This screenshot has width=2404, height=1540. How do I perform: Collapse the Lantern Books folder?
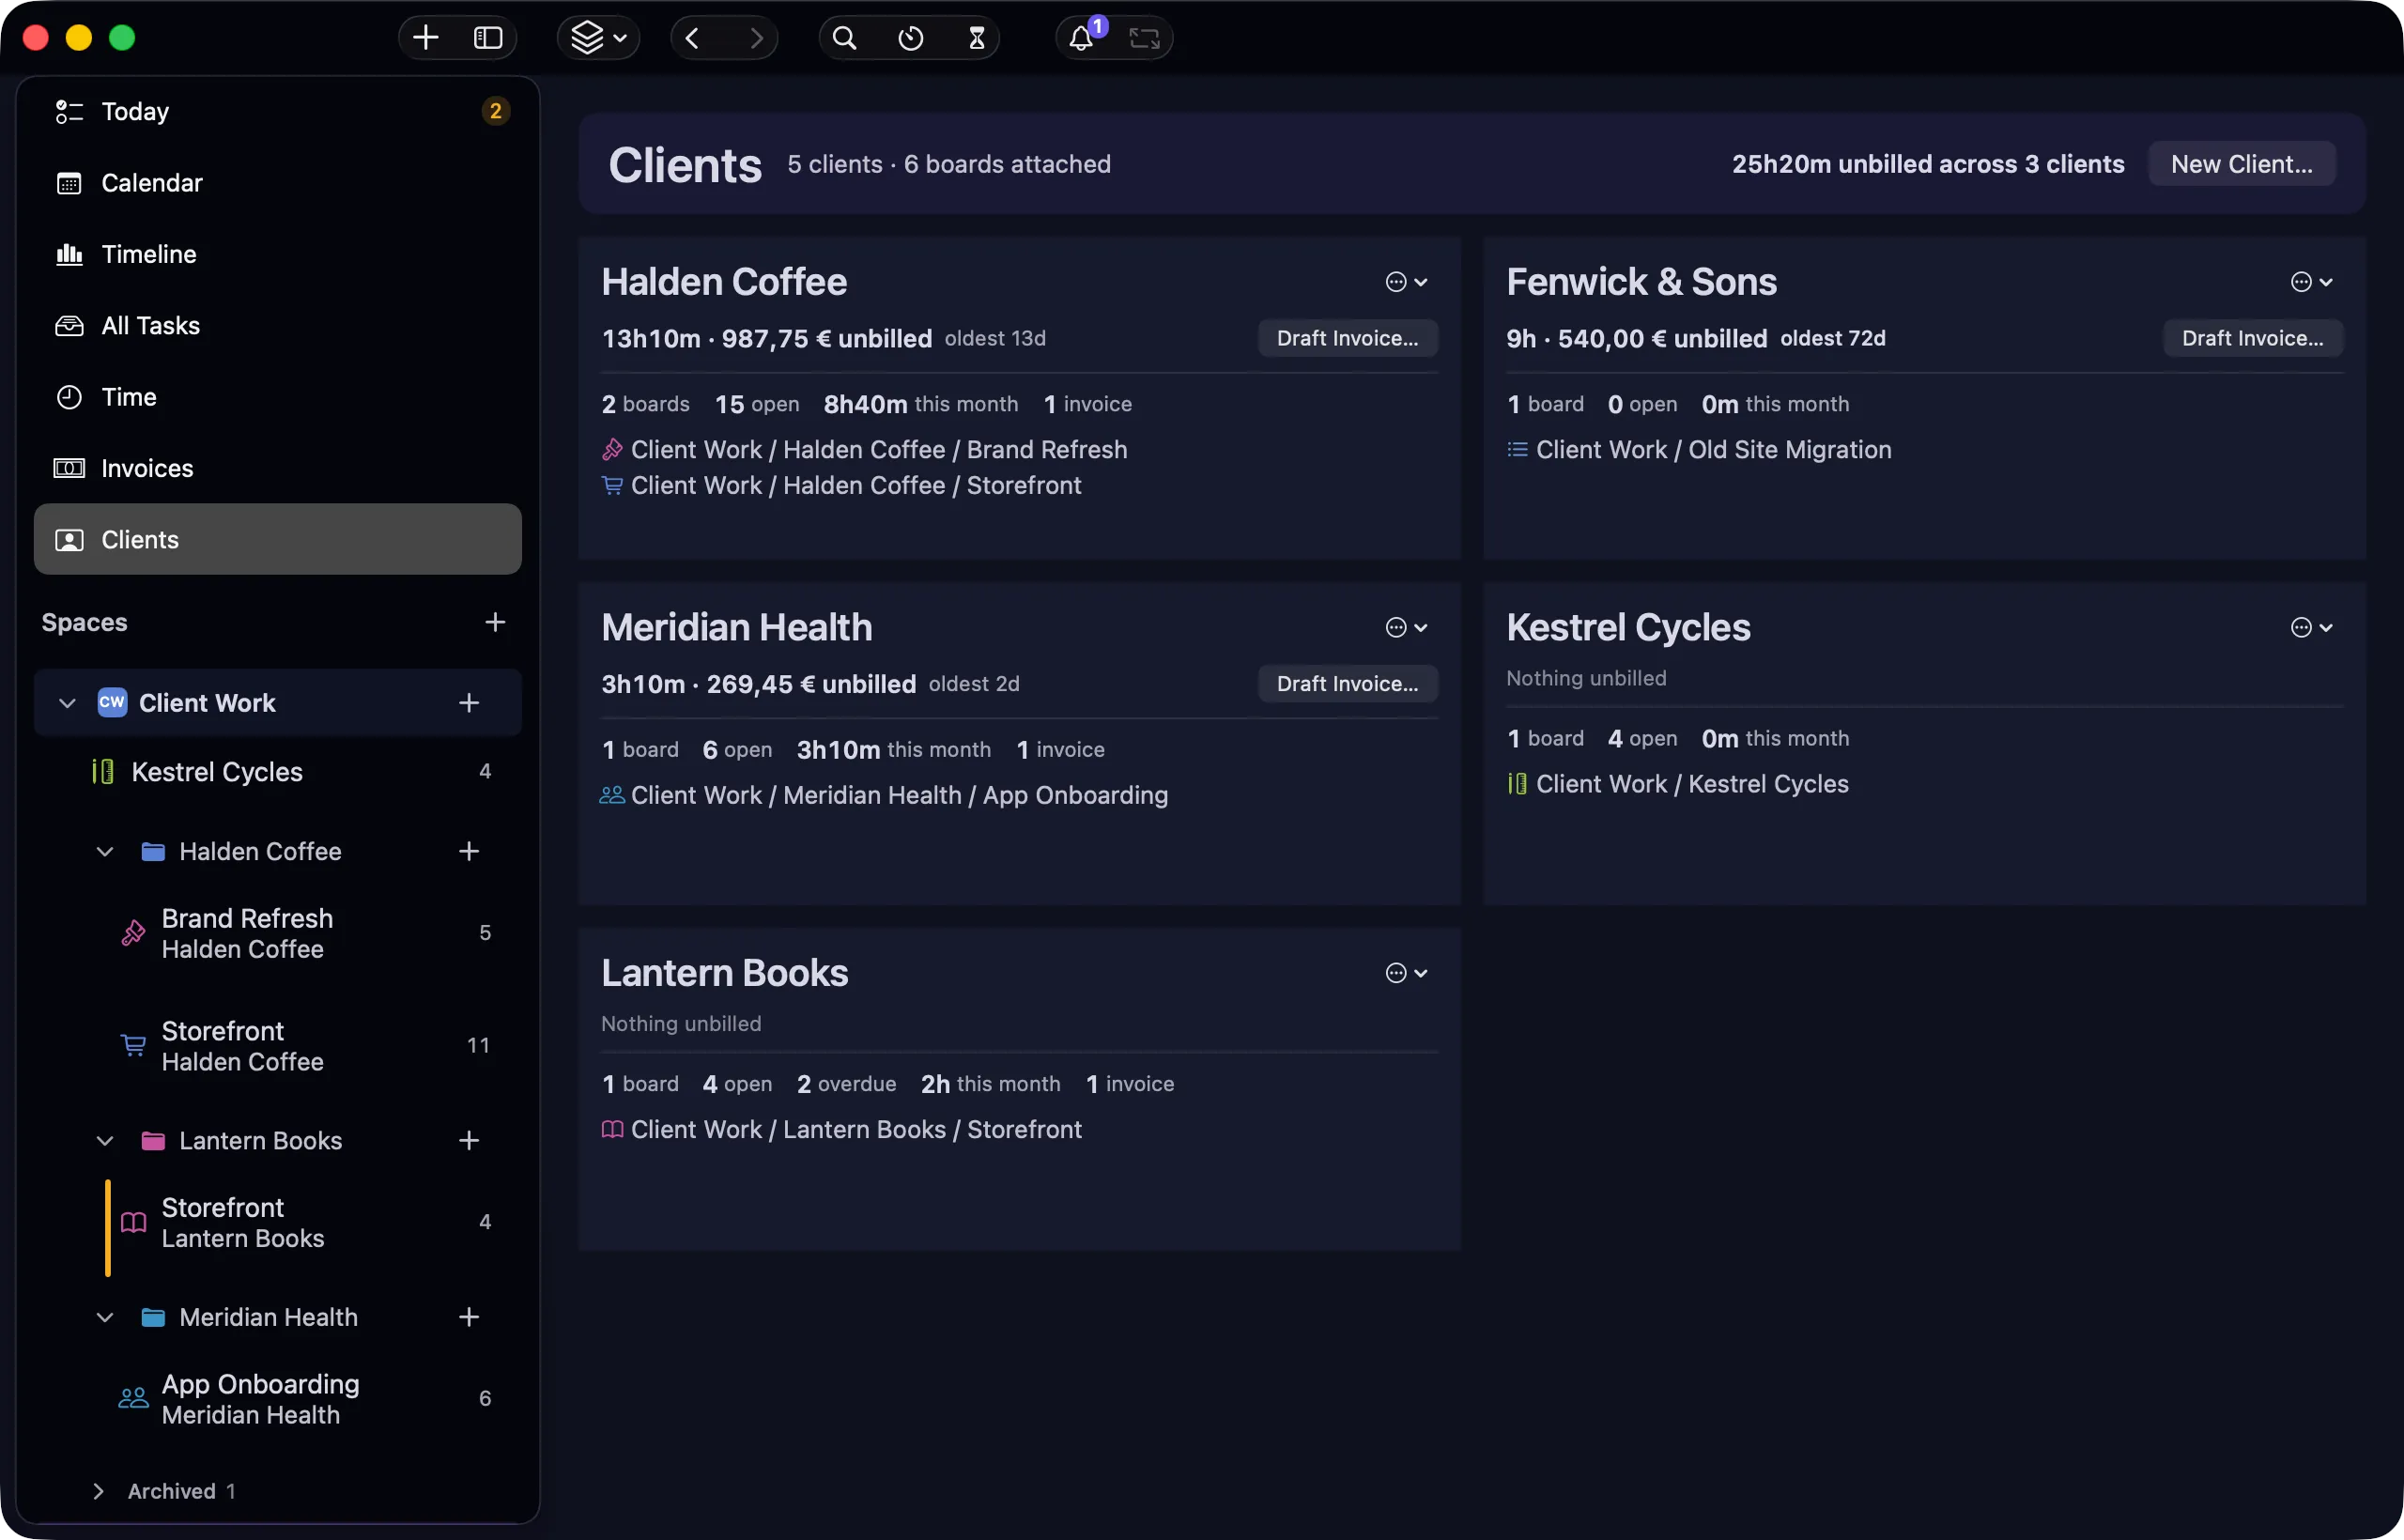[x=105, y=1140]
